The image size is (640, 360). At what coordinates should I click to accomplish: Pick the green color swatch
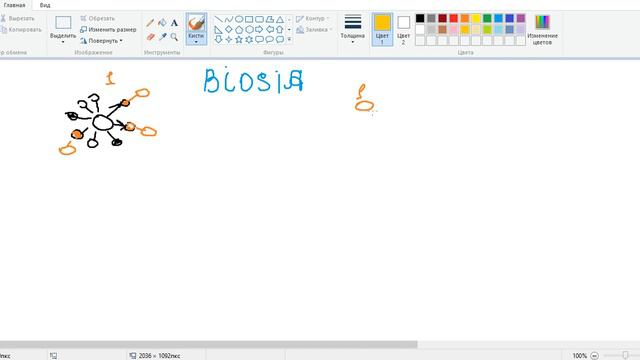(x=487, y=18)
